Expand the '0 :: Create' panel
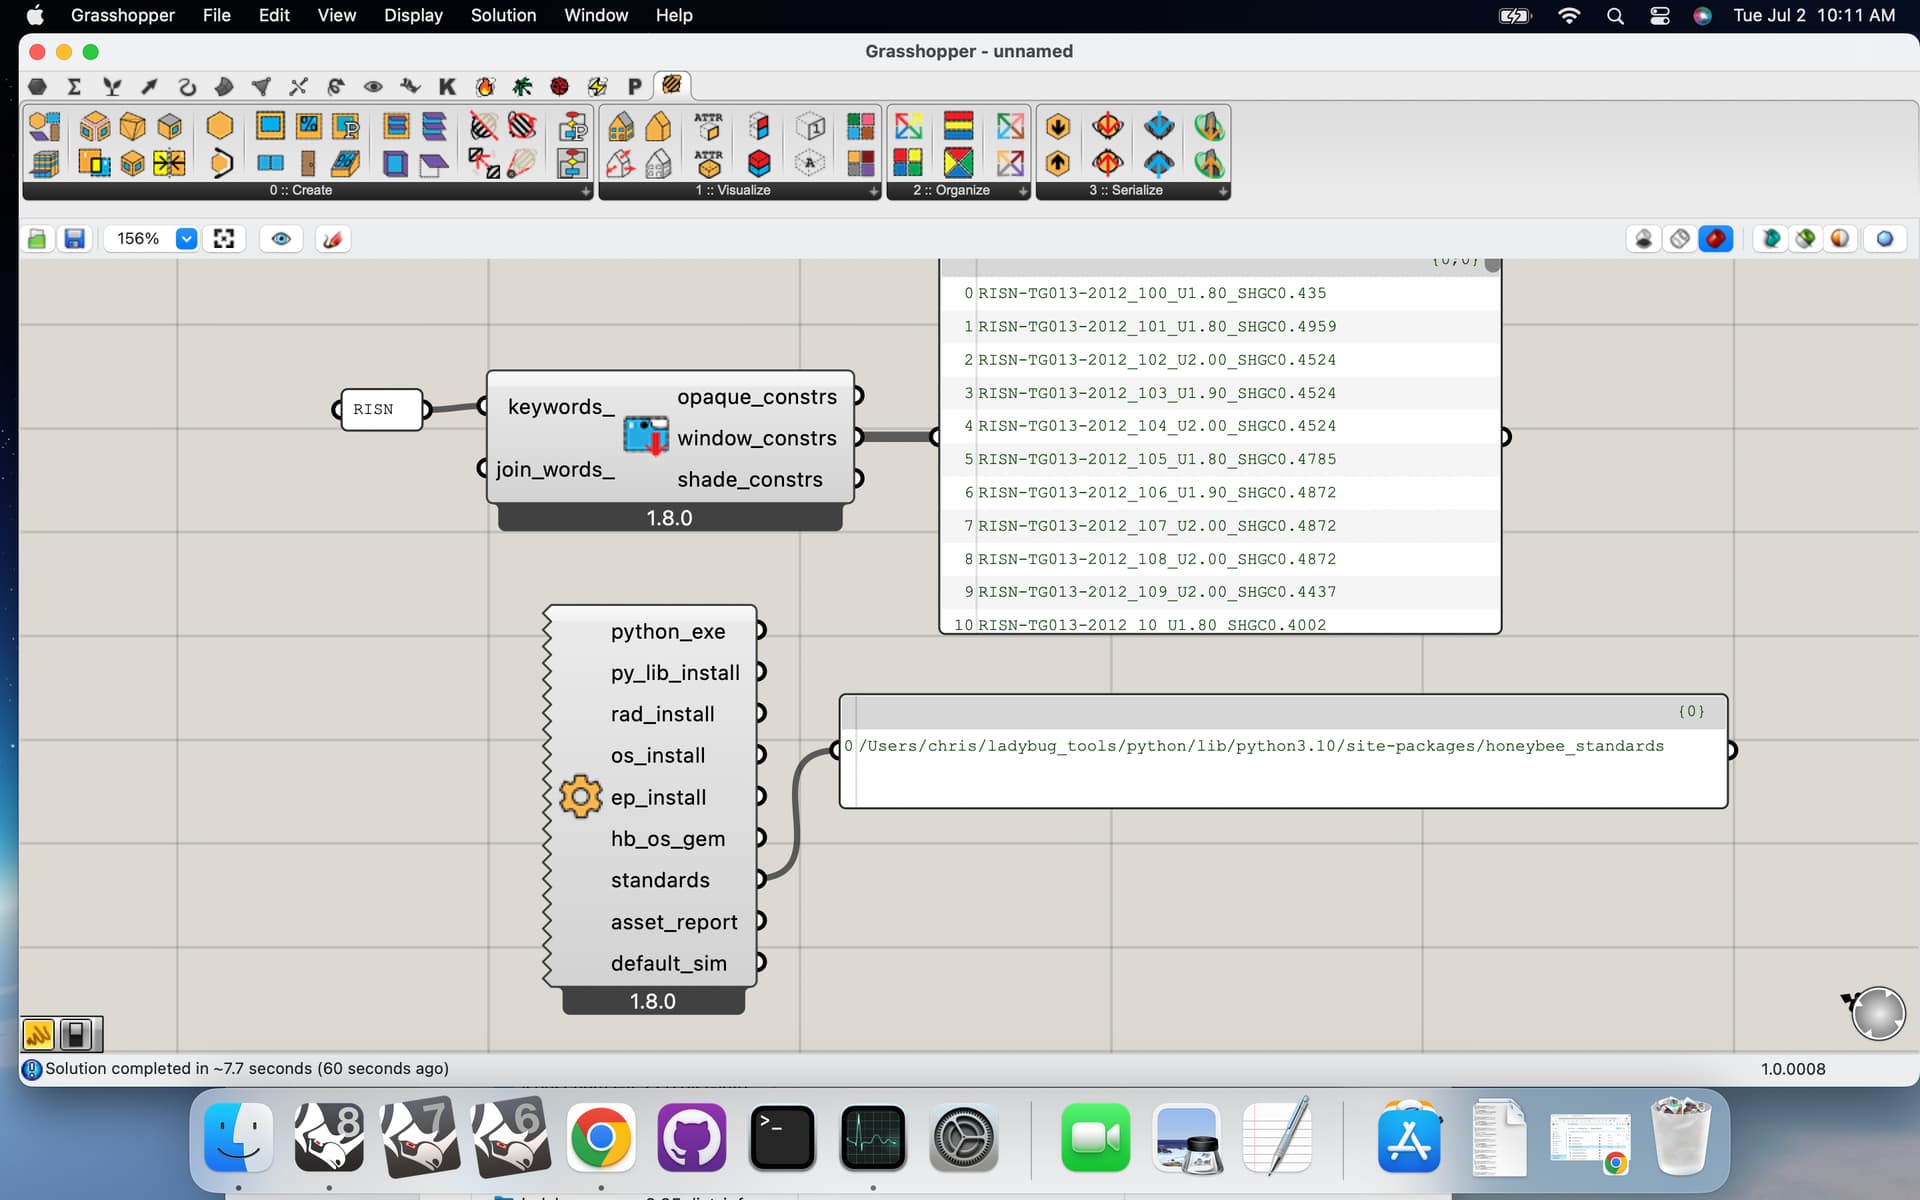 coord(586,191)
